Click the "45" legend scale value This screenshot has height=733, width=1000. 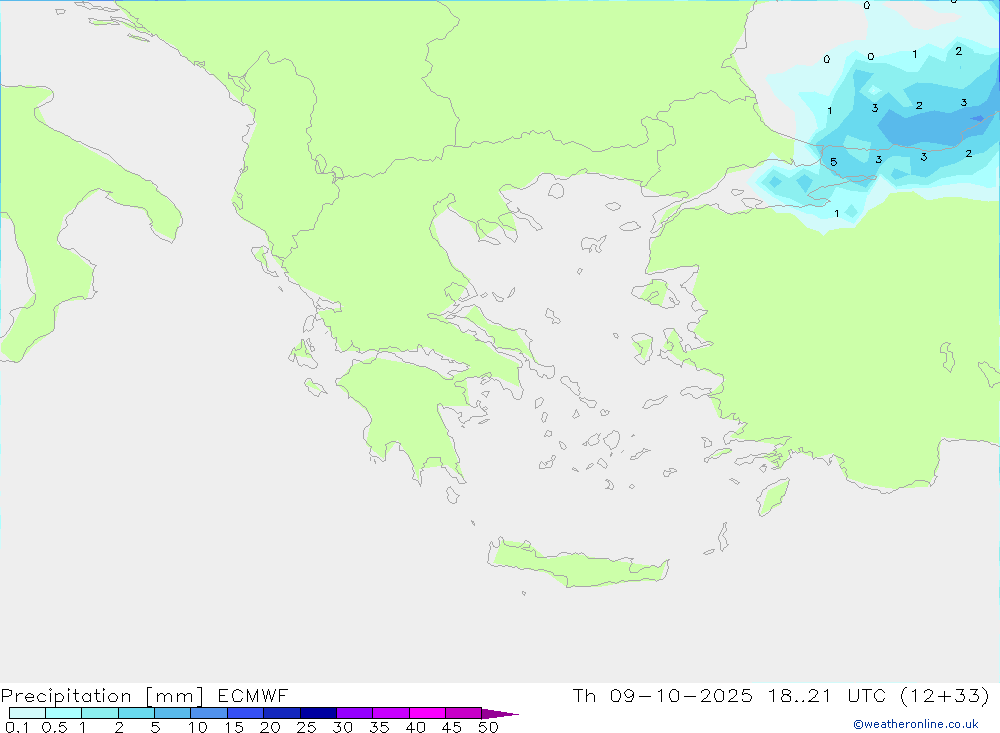pyautogui.click(x=452, y=727)
